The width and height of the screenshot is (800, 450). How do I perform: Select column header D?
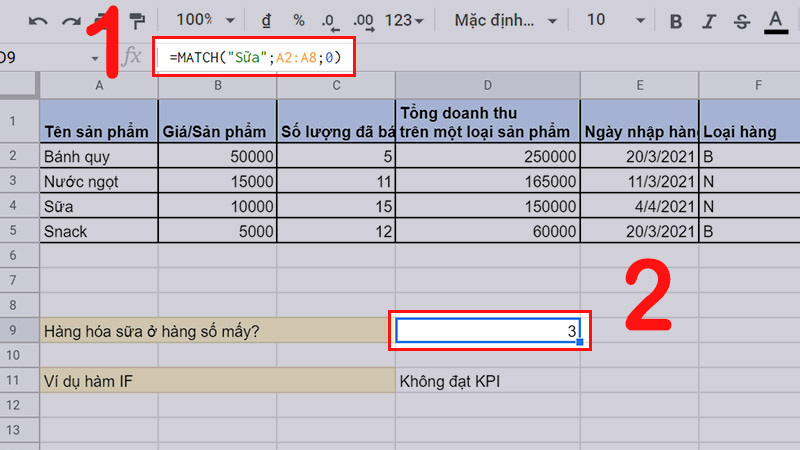487,86
